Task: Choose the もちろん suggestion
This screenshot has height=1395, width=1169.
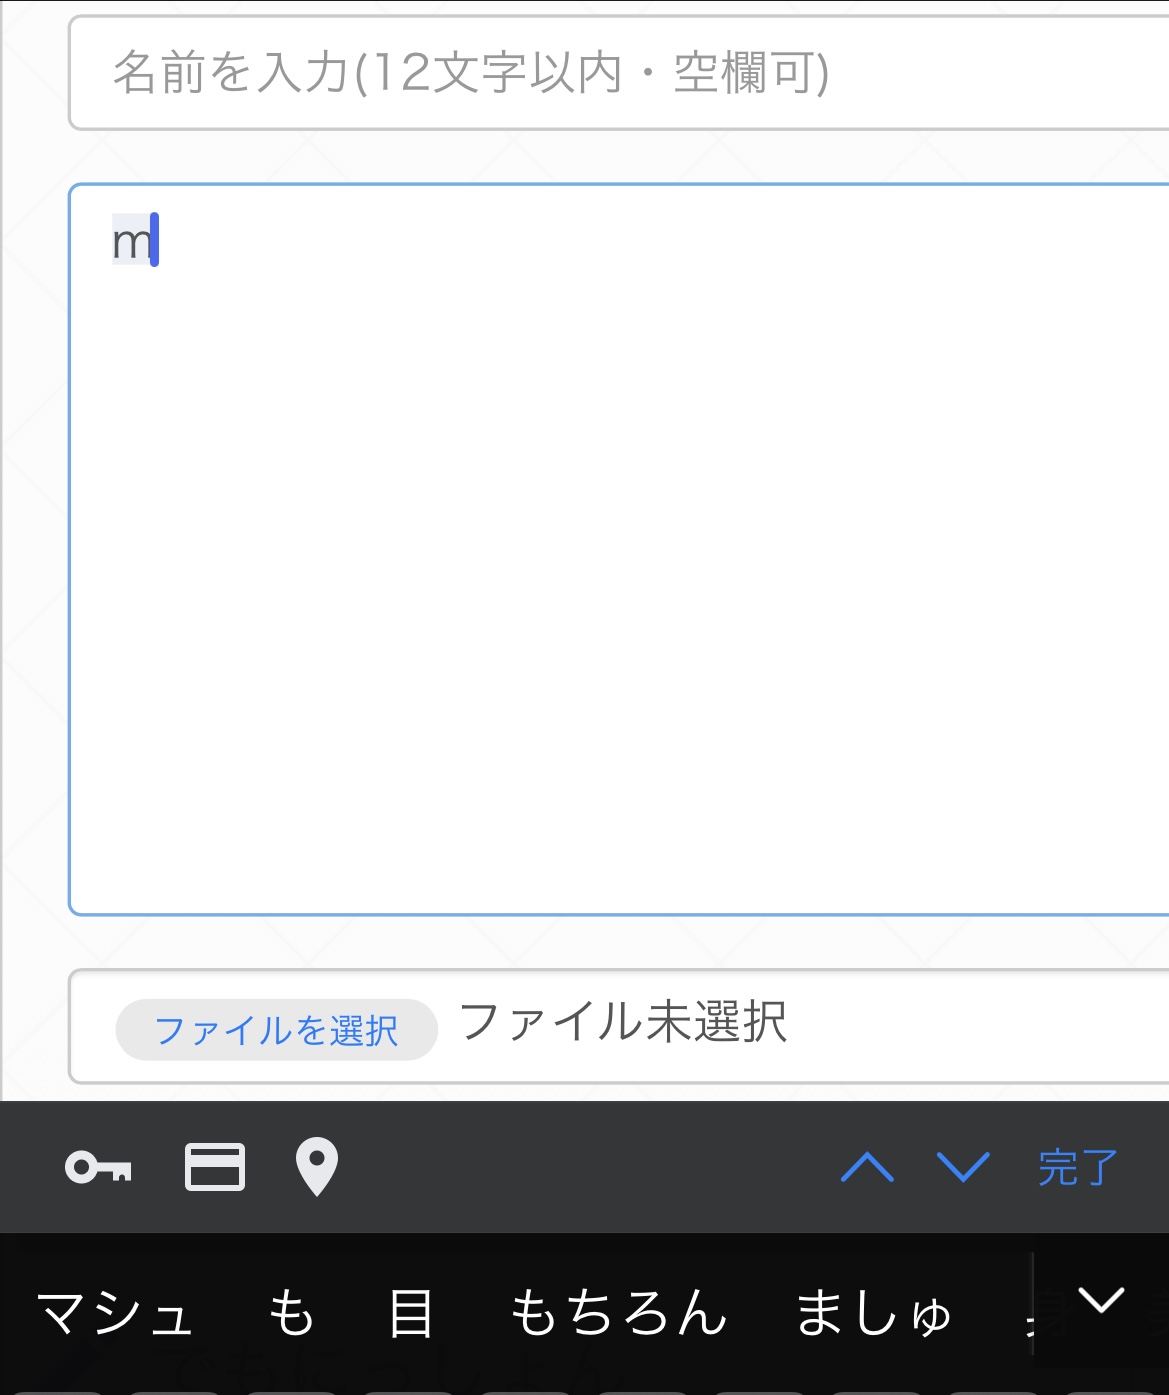Action: pyautogui.click(x=618, y=1313)
